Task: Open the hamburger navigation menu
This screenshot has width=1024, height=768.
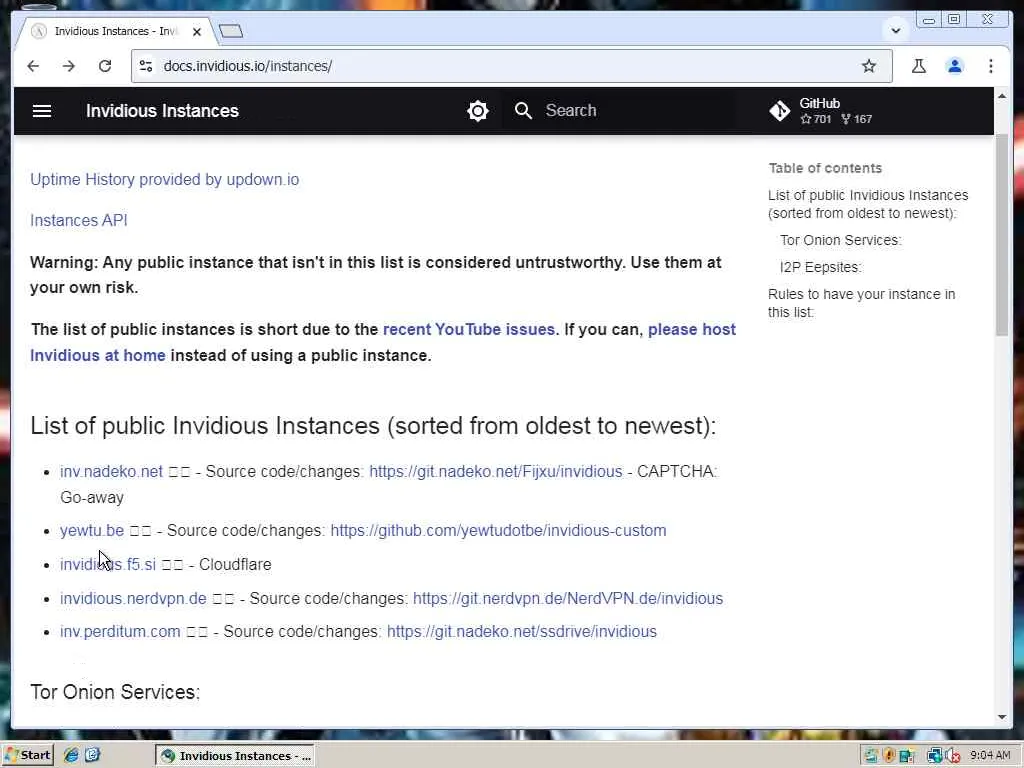Action: pyautogui.click(x=42, y=111)
